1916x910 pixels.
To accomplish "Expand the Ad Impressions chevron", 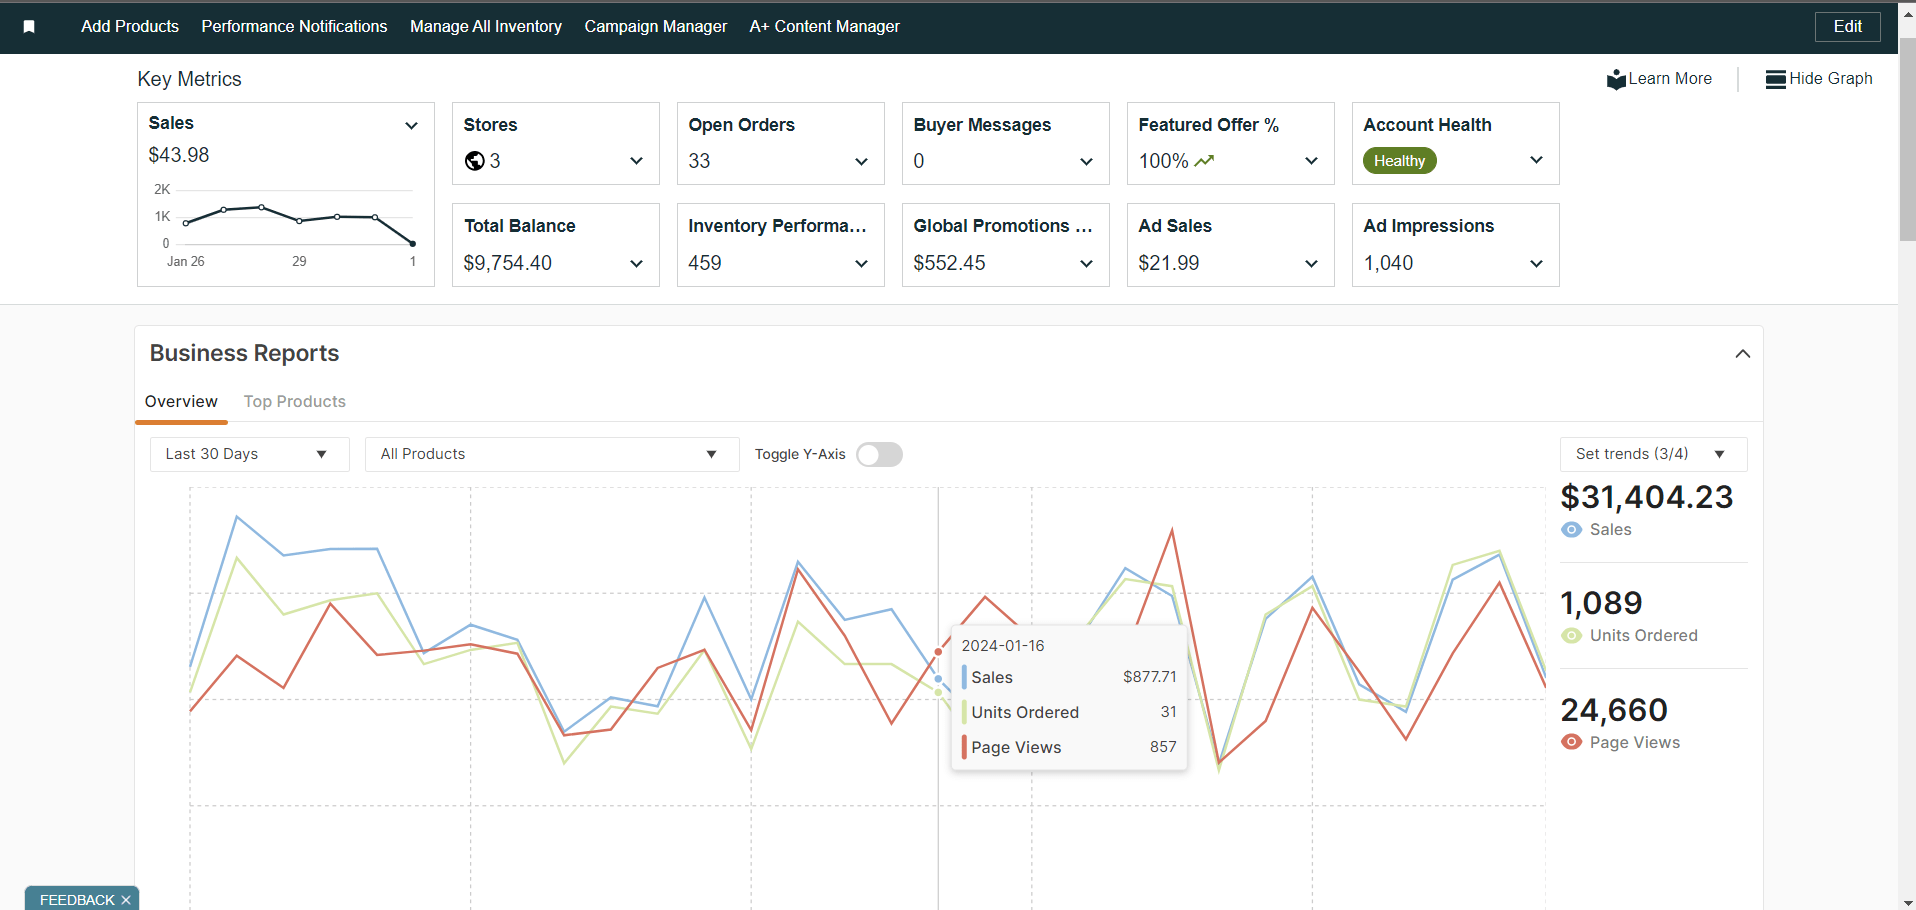I will pyautogui.click(x=1536, y=264).
